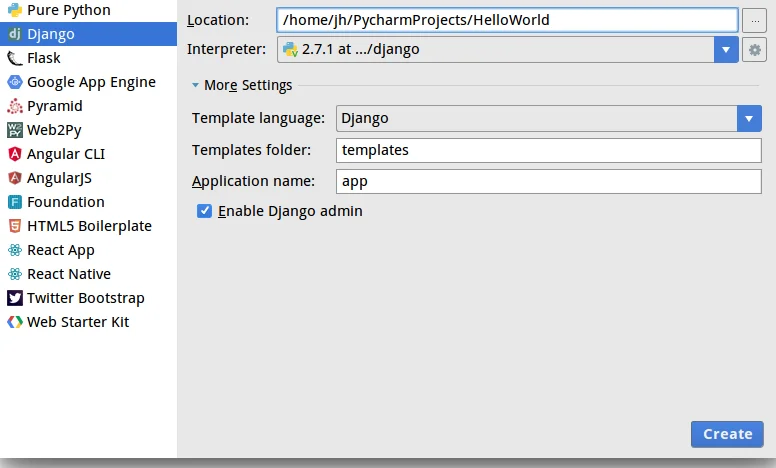The image size is (776, 468).
Task: Choose HTML5 Boilerplate project type
Action: pos(89,226)
